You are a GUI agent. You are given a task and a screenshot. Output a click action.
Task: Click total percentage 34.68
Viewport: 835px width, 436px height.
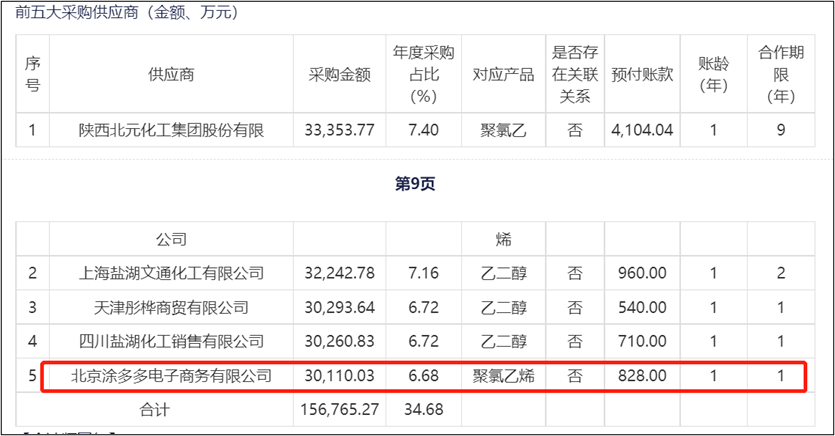point(423,409)
